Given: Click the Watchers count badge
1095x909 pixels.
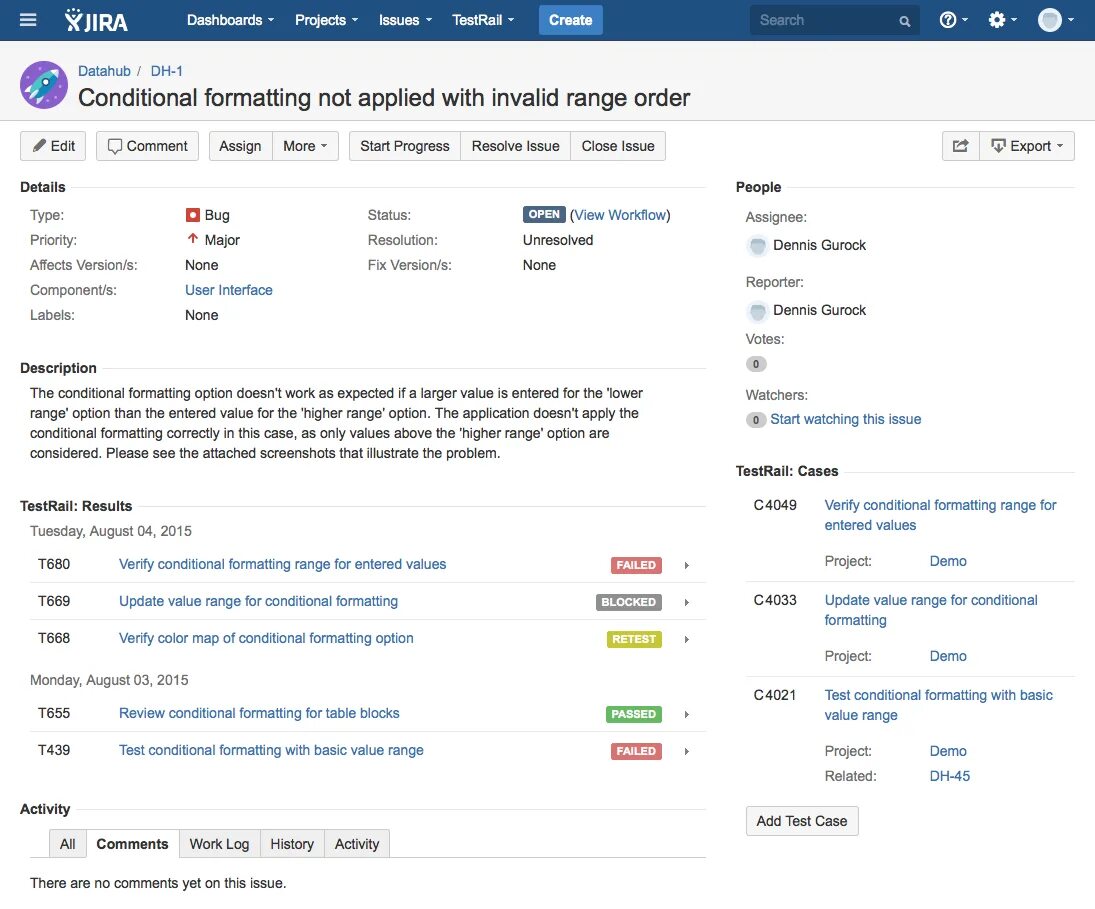Looking at the screenshot, I should (x=756, y=419).
